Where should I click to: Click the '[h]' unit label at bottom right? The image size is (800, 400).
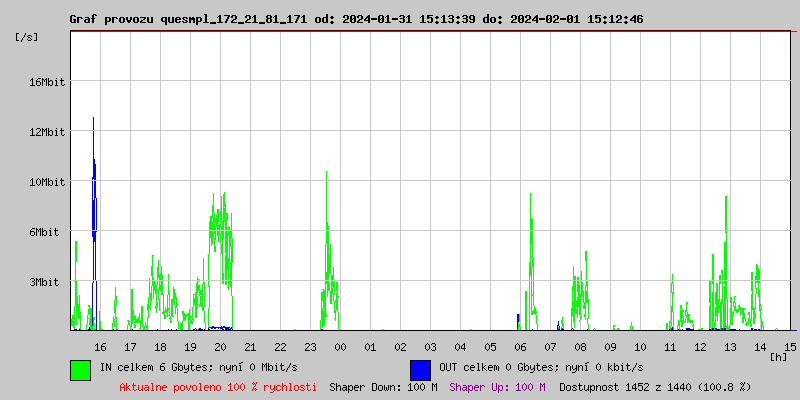click(x=779, y=356)
